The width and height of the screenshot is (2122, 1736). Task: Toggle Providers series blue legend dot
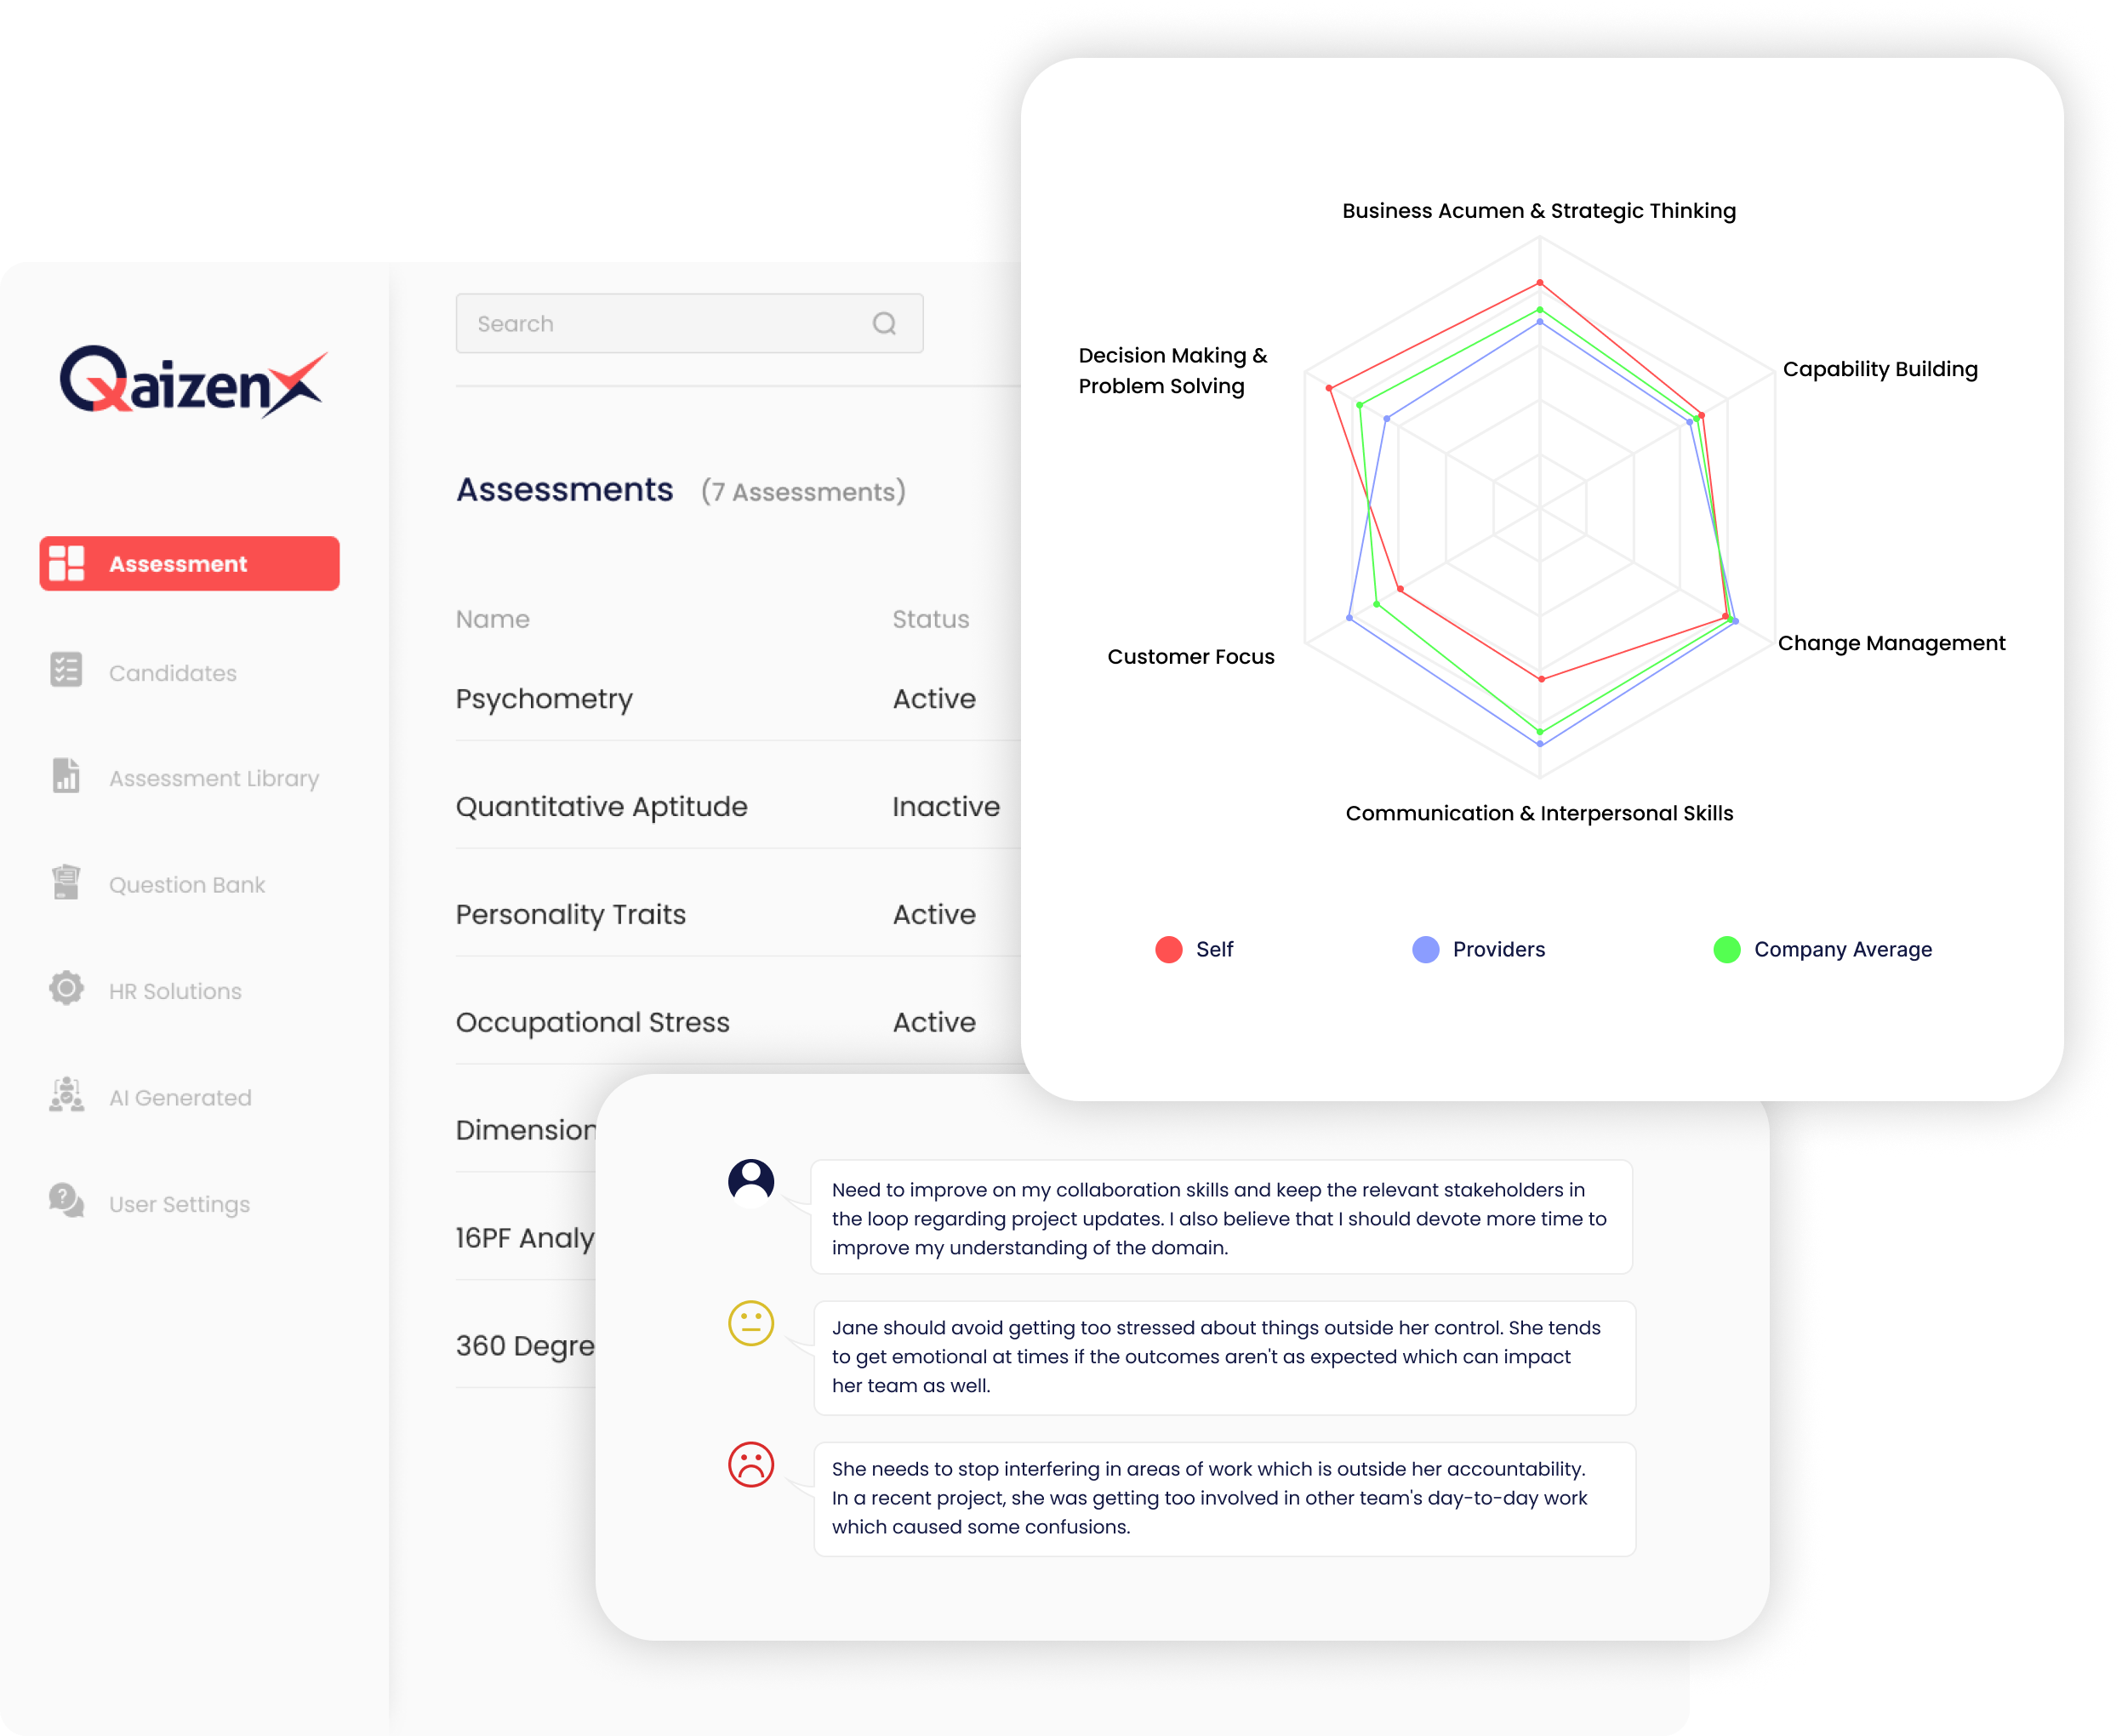pyautogui.click(x=1426, y=950)
